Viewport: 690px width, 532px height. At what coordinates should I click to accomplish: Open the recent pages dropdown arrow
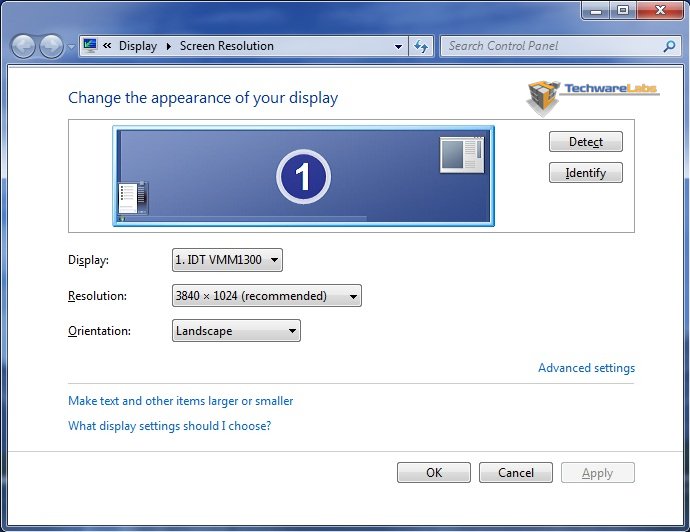coord(71,47)
